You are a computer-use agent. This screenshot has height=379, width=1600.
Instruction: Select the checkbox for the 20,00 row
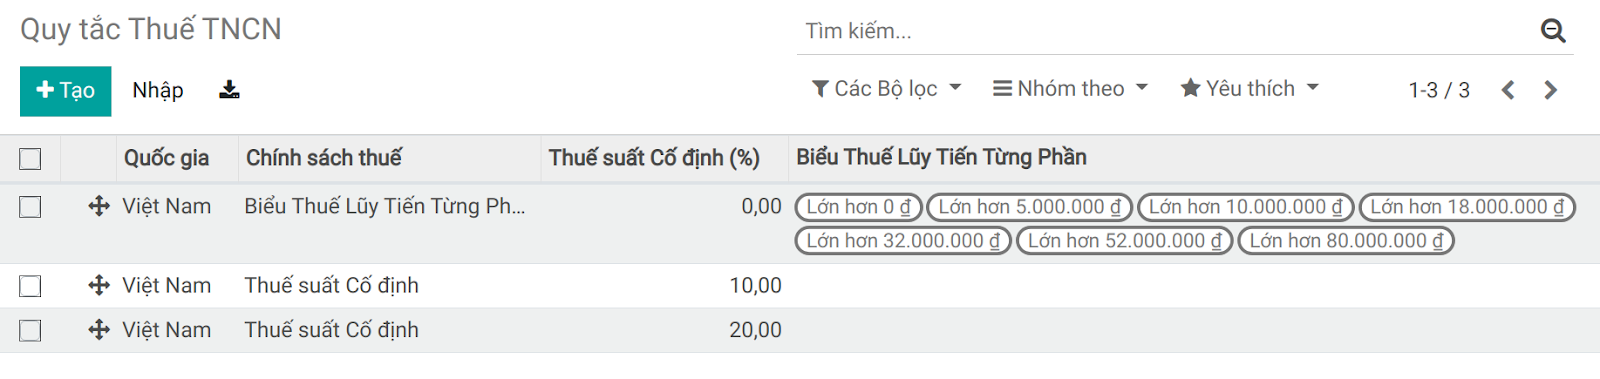30,330
